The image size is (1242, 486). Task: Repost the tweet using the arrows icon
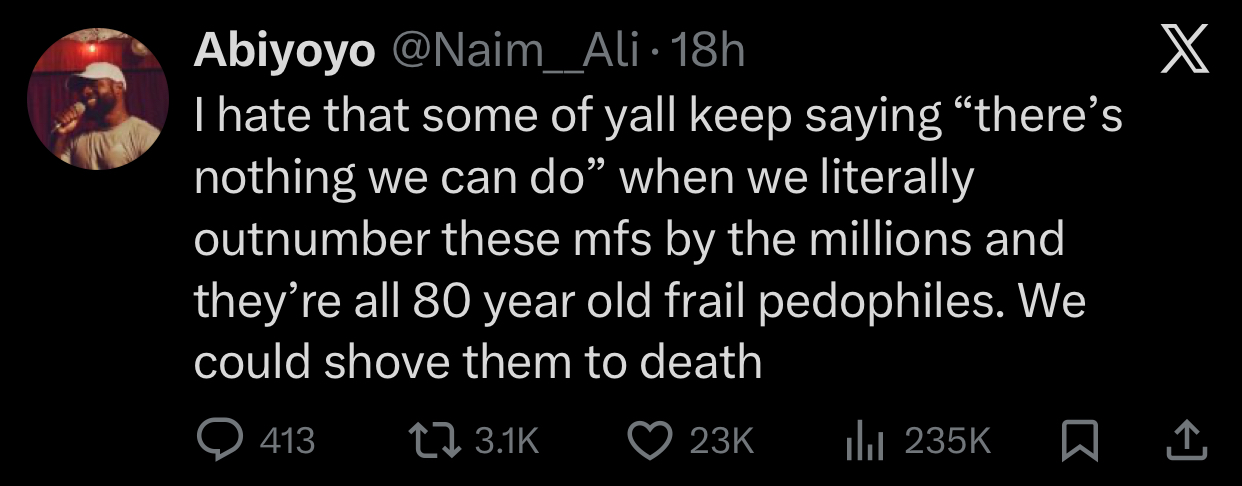434,440
